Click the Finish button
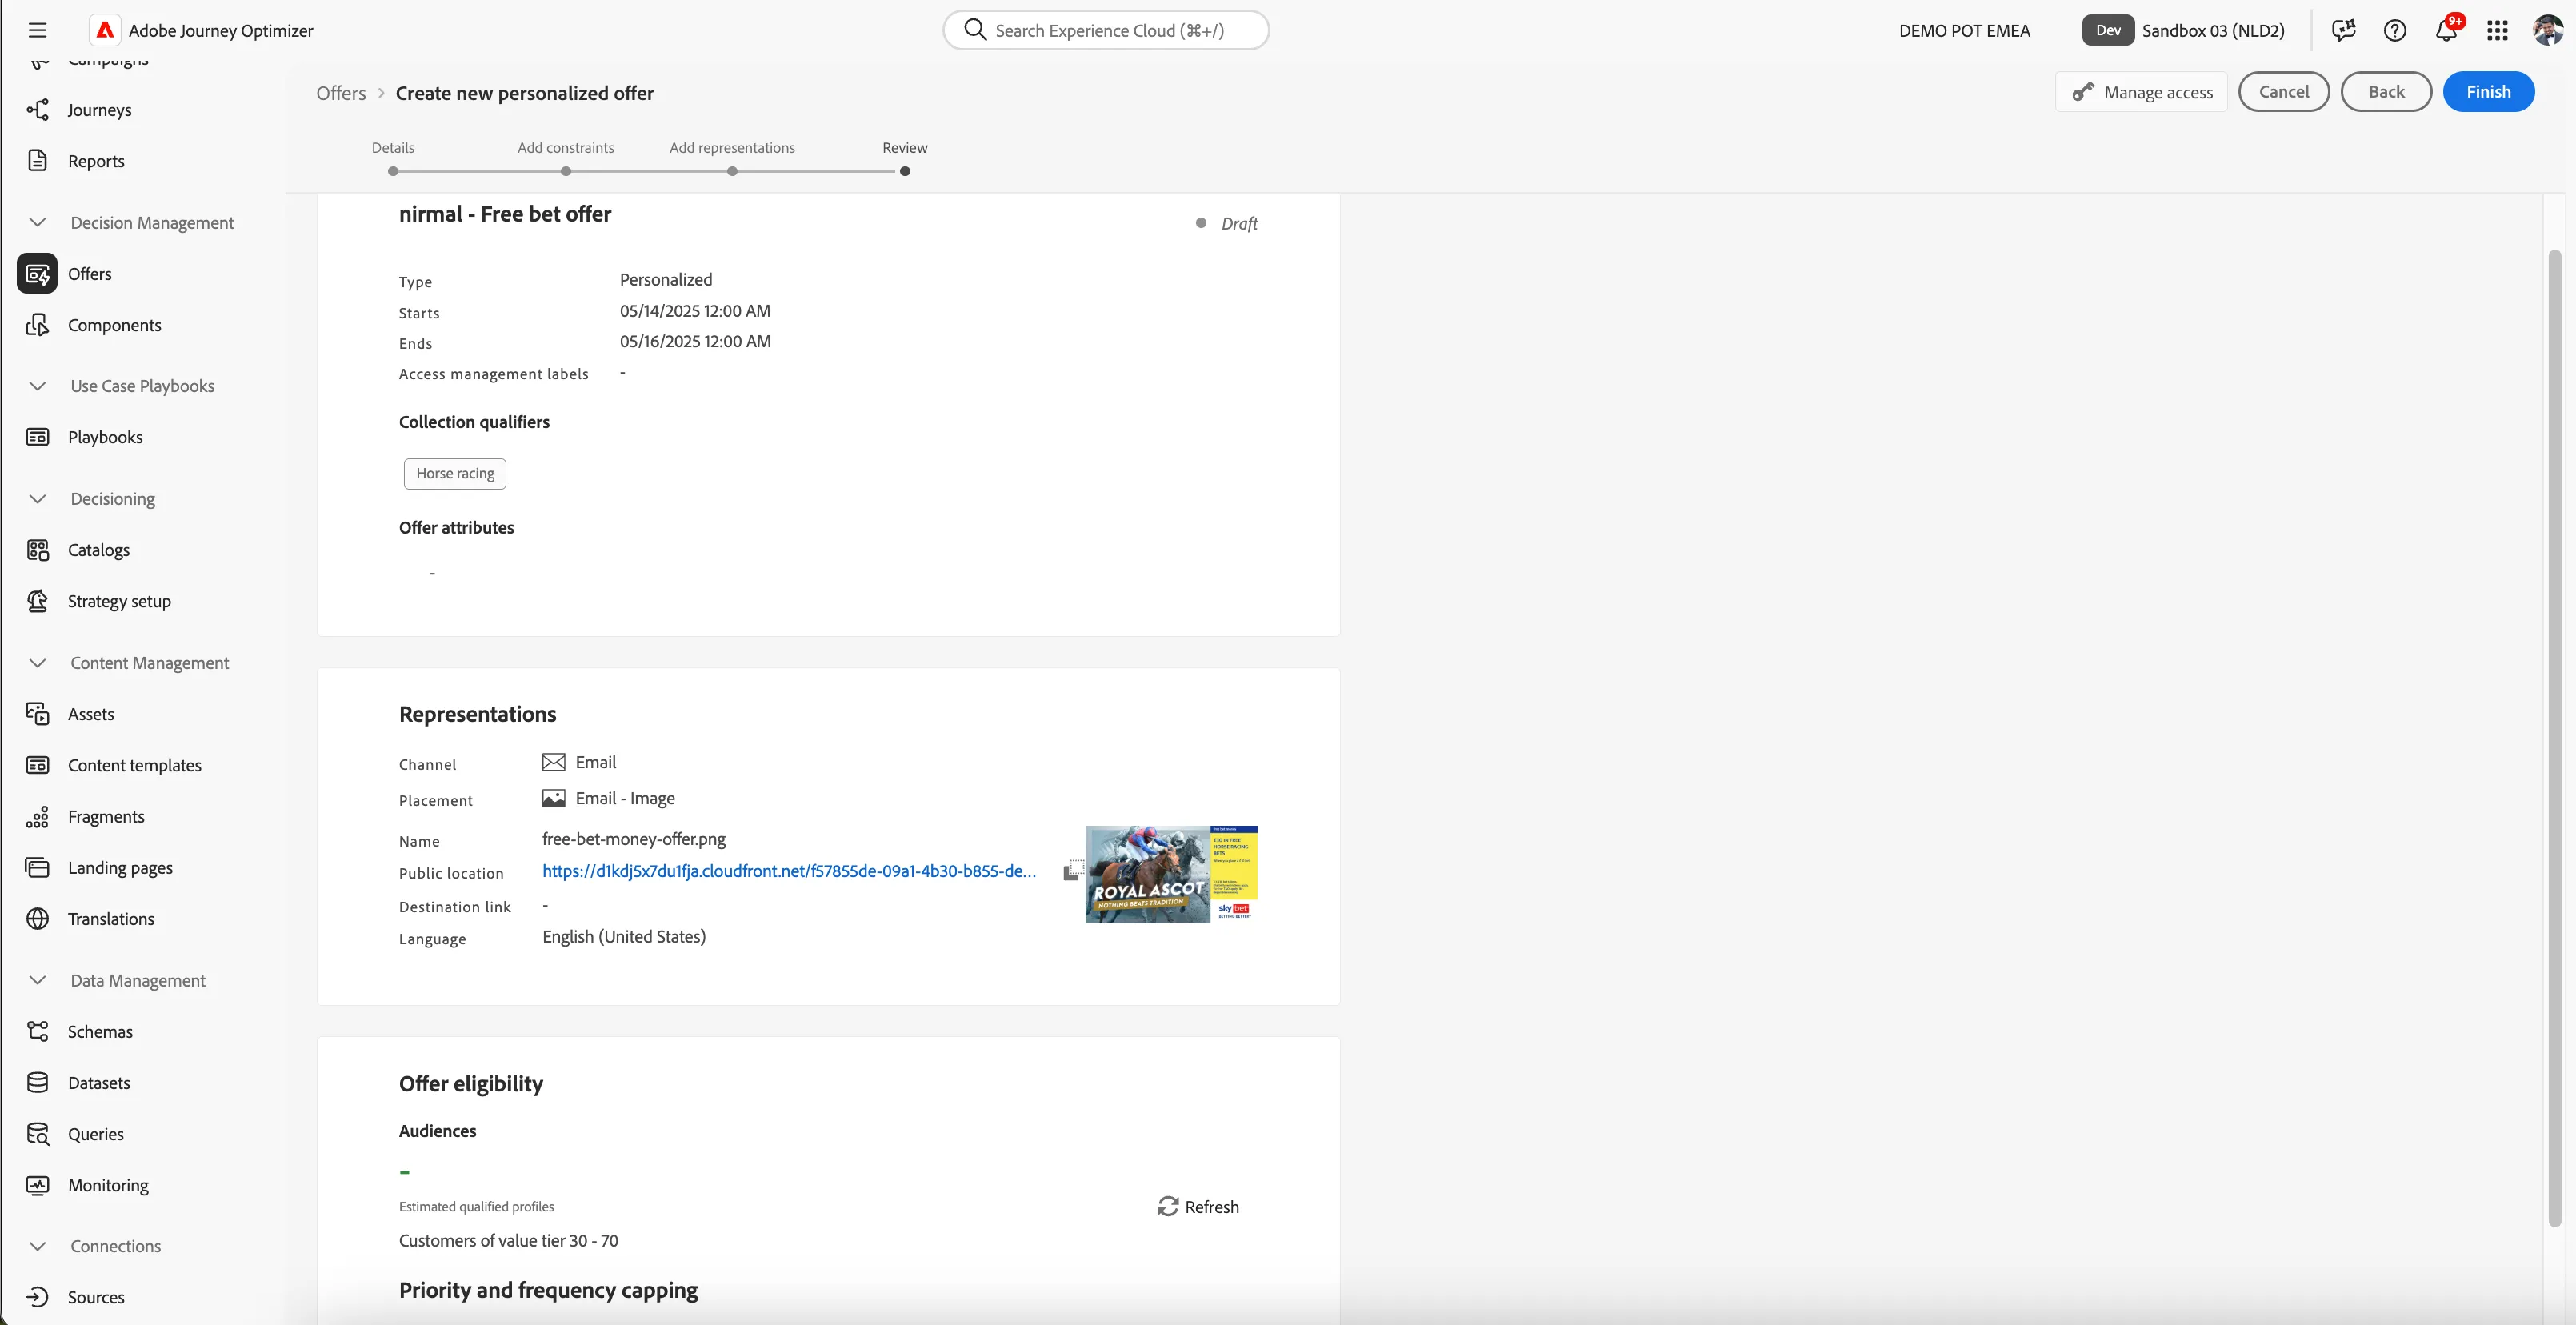The image size is (2576, 1325). [2488, 92]
